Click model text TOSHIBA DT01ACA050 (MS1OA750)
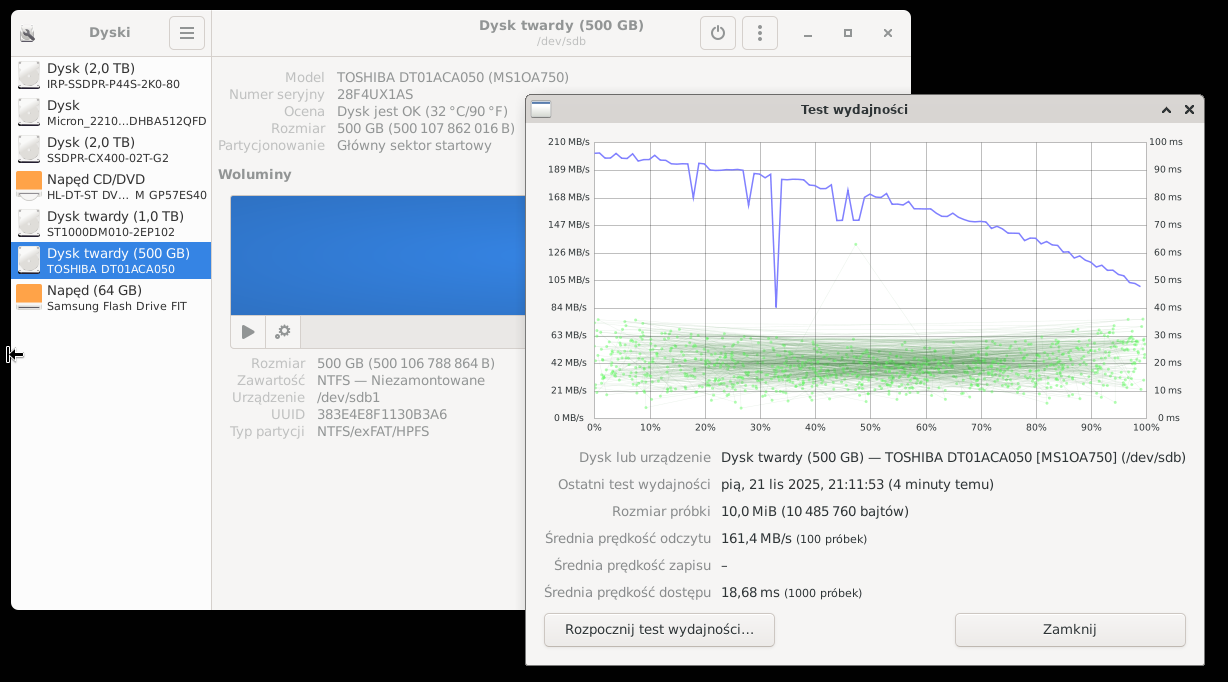The height and width of the screenshot is (682, 1228). click(453, 77)
